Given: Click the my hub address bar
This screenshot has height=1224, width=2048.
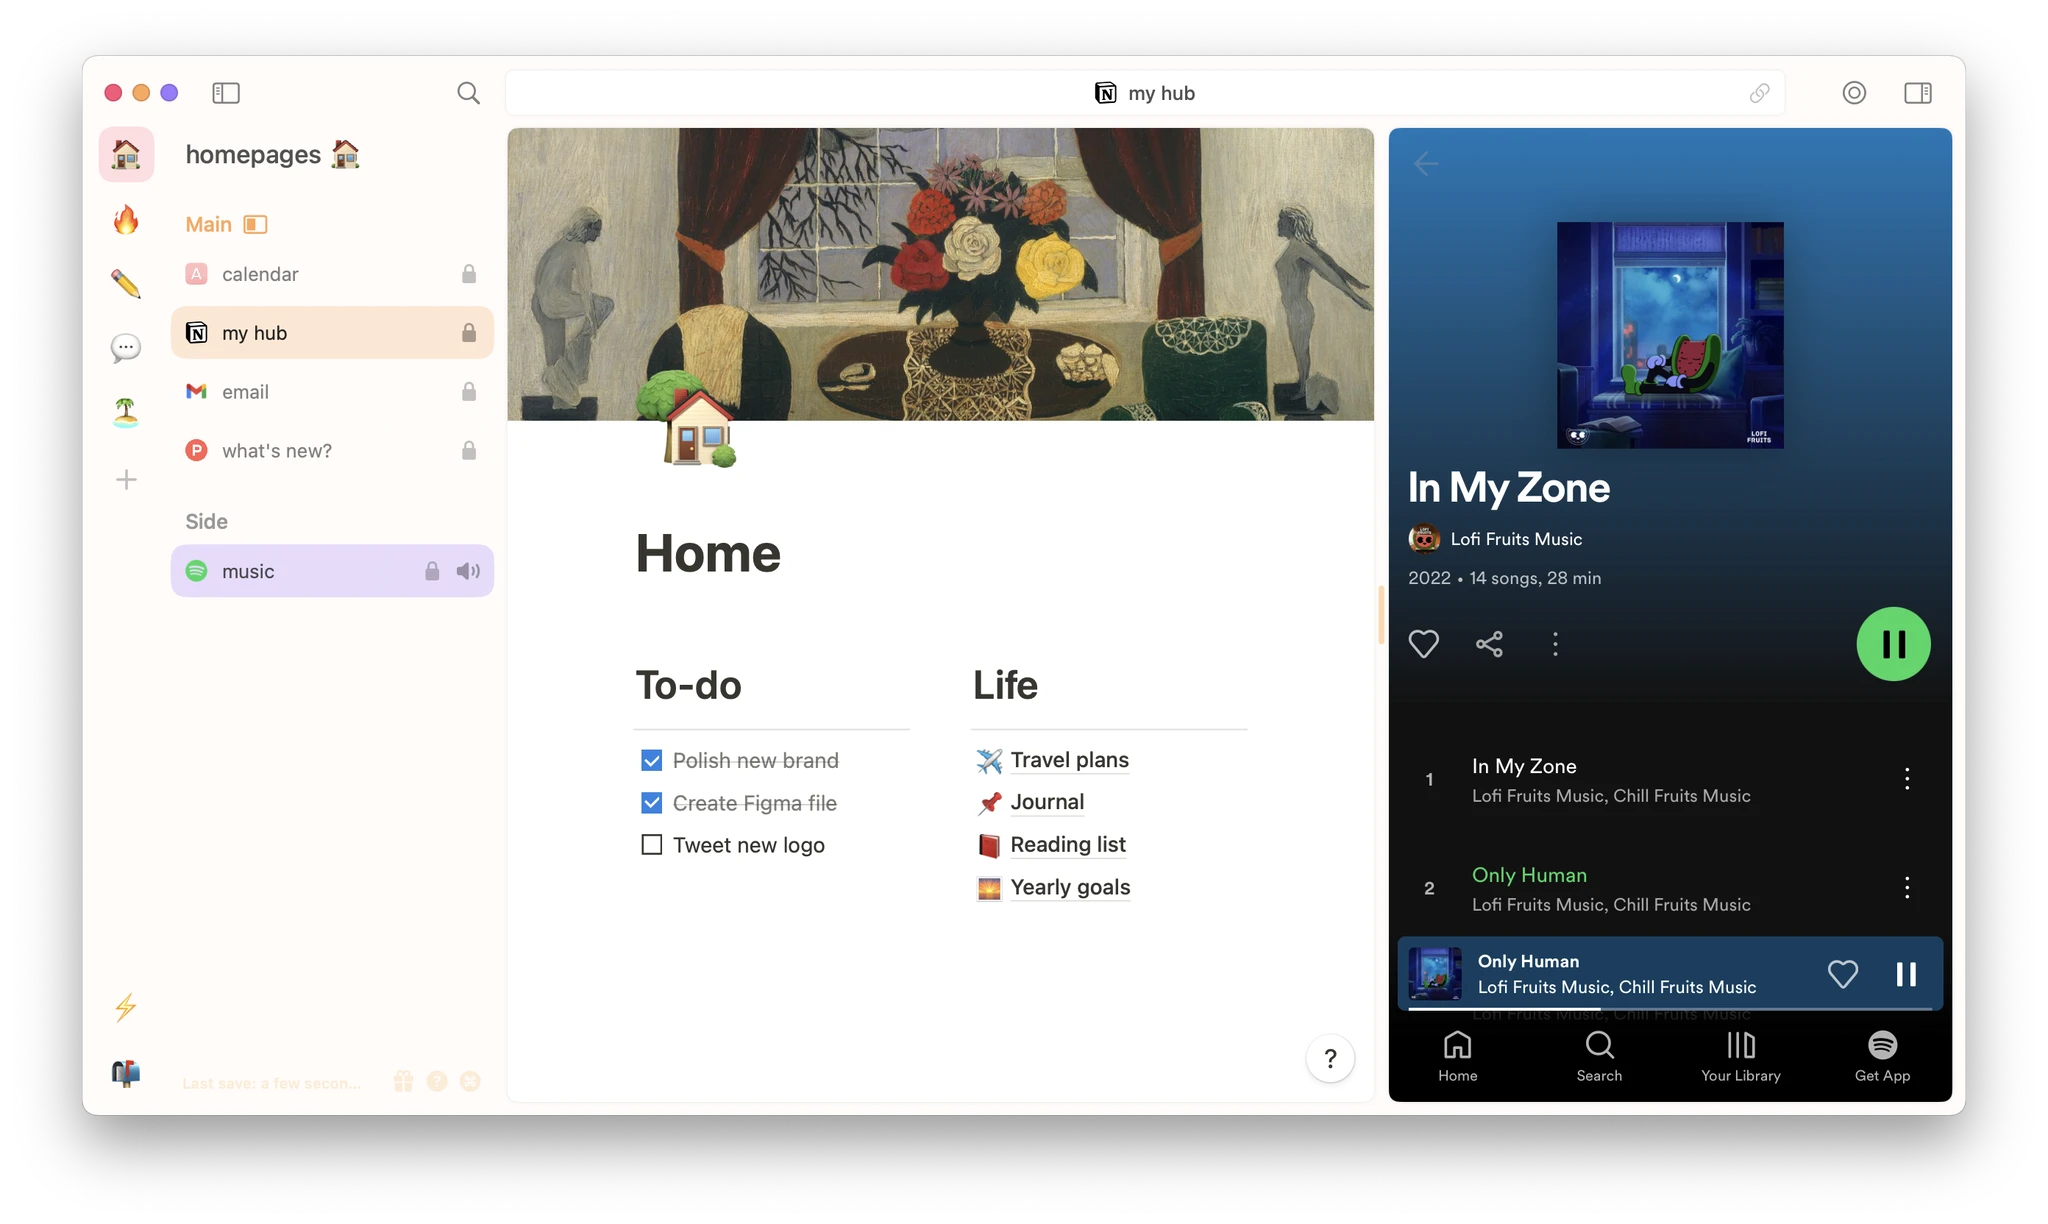Looking at the screenshot, I should 1145,93.
